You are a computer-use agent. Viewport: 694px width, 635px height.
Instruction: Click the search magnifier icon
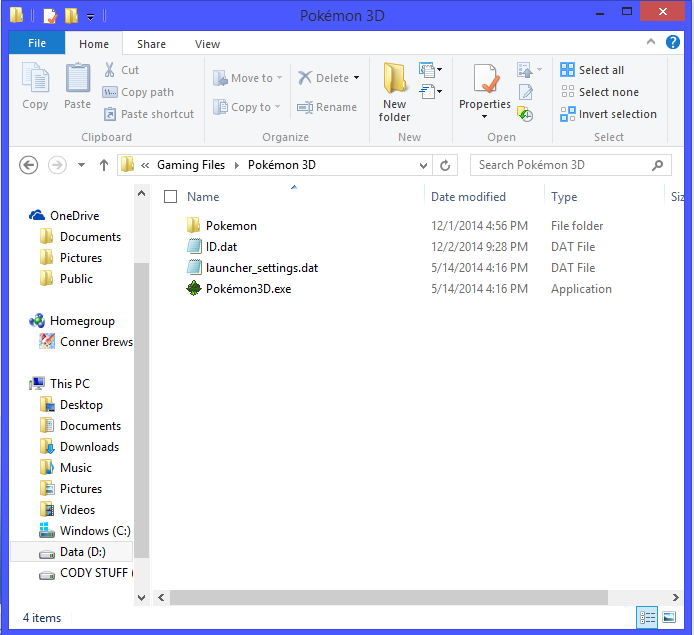[x=657, y=165]
